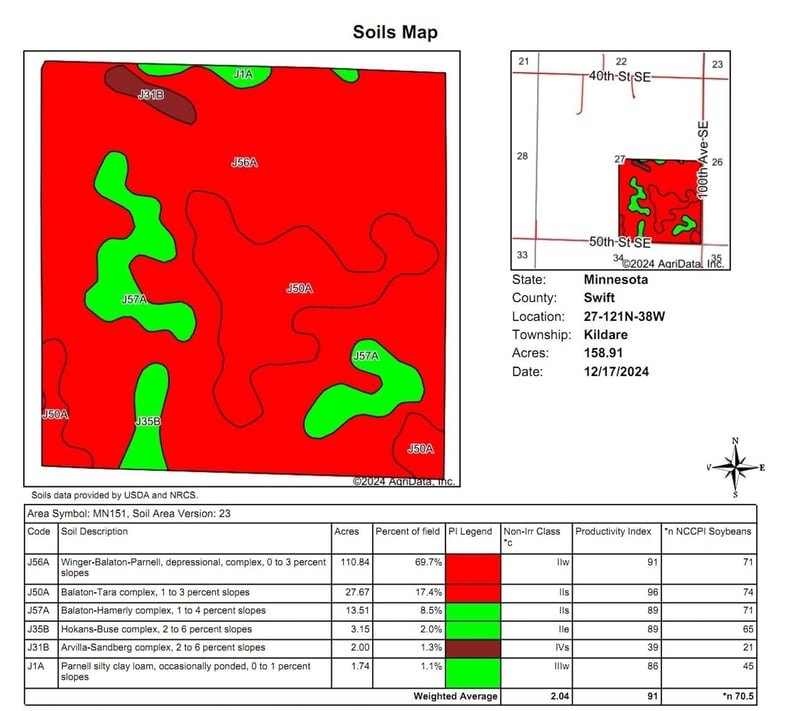
Task: Select the "*n NCCPI Soybeans" column header
Action: (708, 531)
